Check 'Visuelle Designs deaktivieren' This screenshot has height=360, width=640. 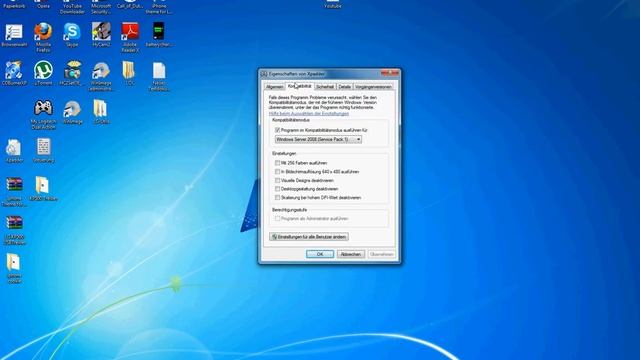coord(278,180)
